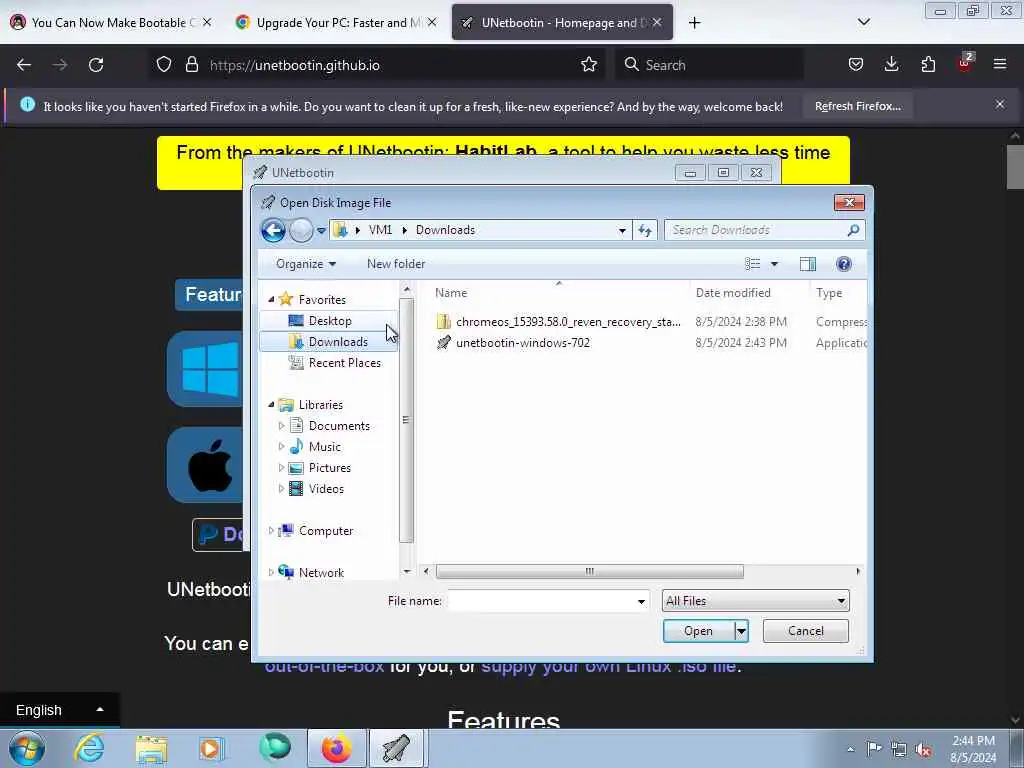This screenshot has width=1024, height=768.
Task: Show the preview pane
Action: [808, 264]
